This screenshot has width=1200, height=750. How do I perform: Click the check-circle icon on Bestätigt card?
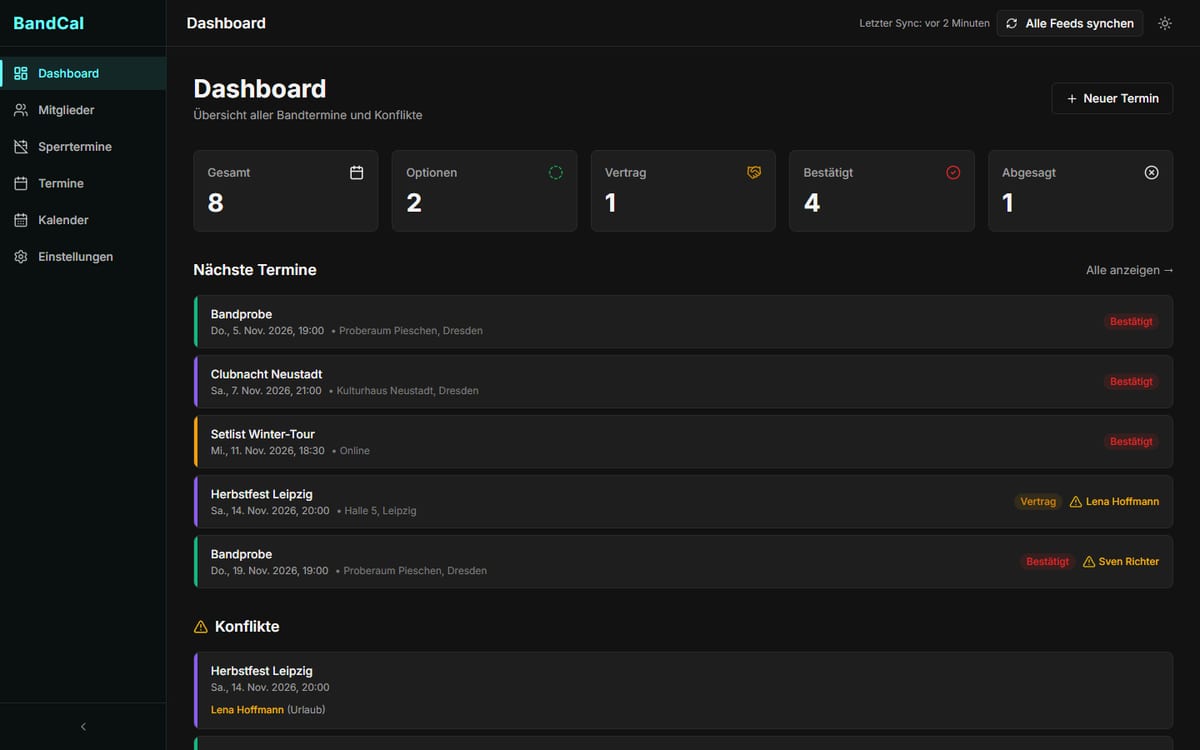coord(953,173)
